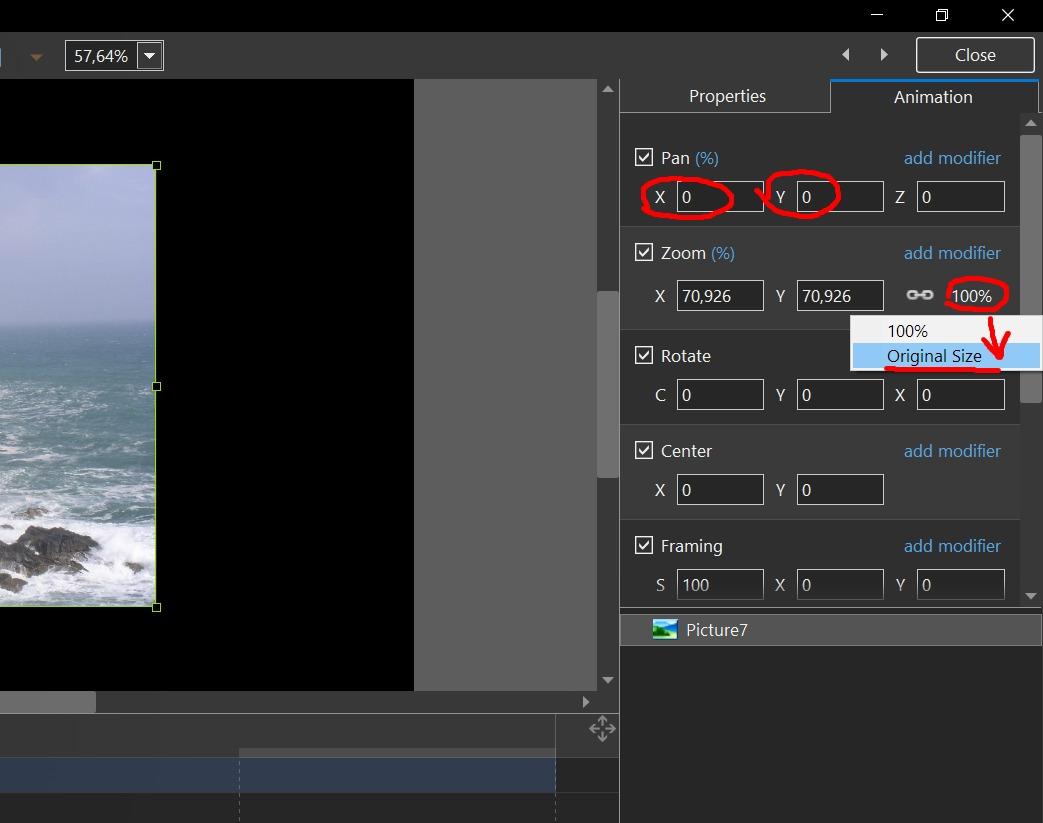Open the 100% zoom preset dropdown
Screen dimensions: 1043x823
tap(971, 296)
